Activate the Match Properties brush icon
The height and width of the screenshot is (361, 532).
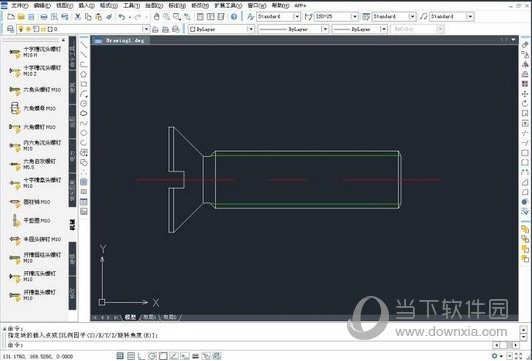point(109,17)
